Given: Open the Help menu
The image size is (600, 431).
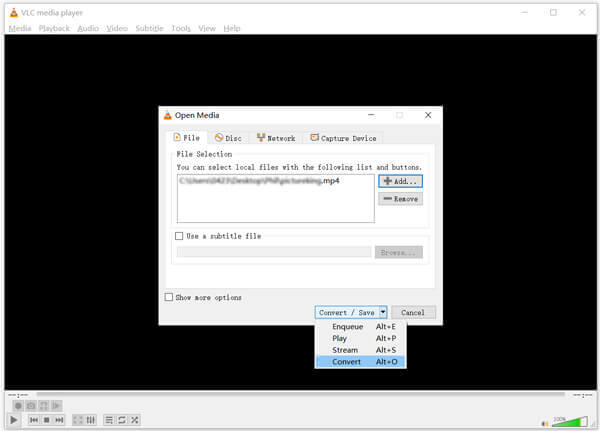Looking at the screenshot, I should pyautogui.click(x=232, y=28).
